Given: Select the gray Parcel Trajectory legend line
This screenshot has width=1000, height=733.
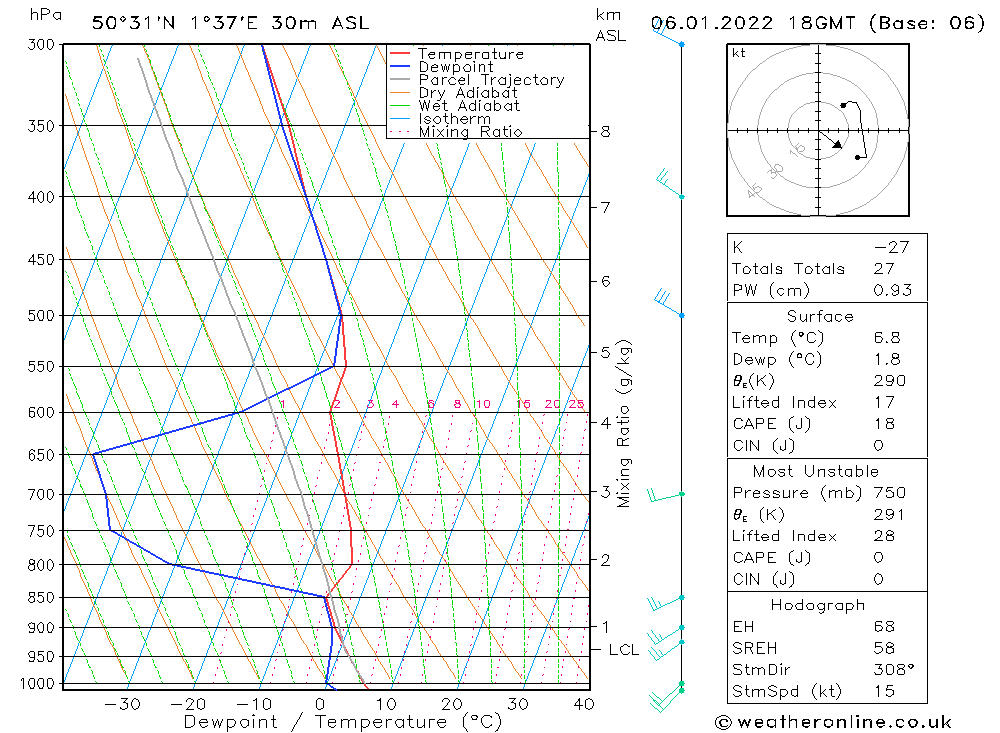Looking at the screenshot, I should click(x=399, y=80).
